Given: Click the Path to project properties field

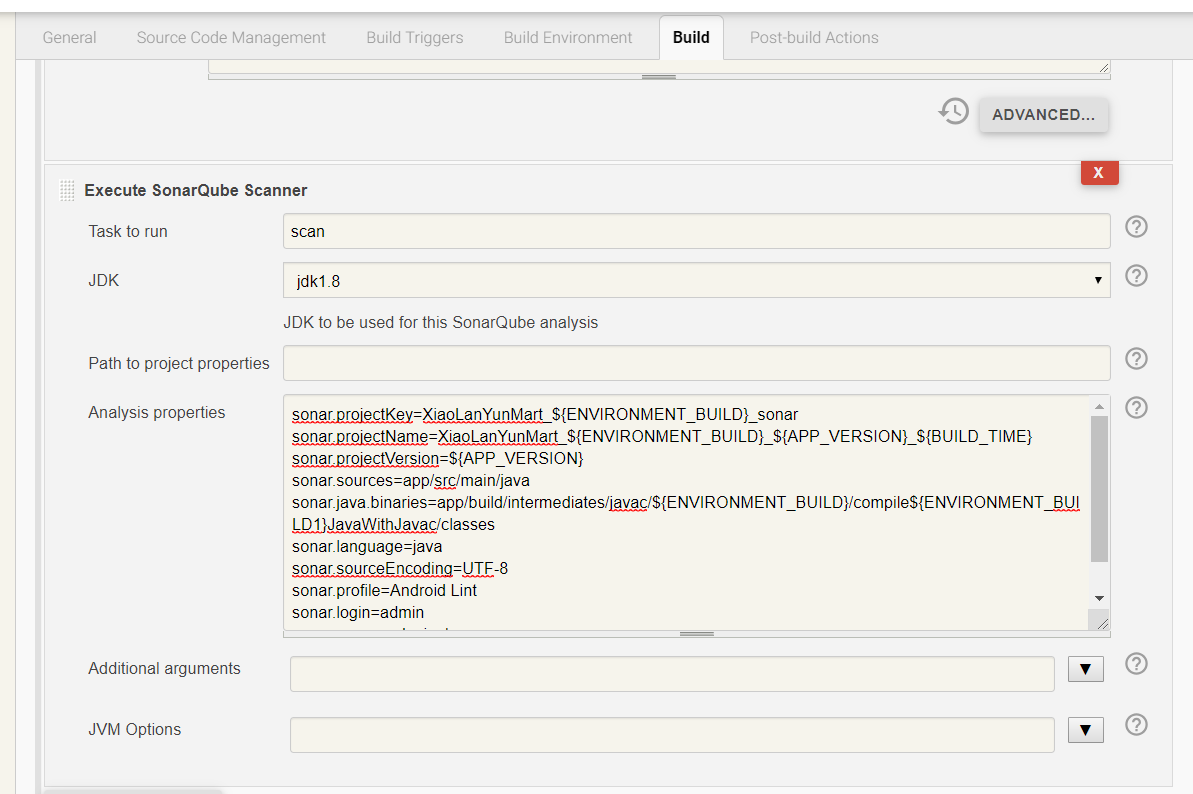Looking at the screenshot, I should [x=696, y=363].
